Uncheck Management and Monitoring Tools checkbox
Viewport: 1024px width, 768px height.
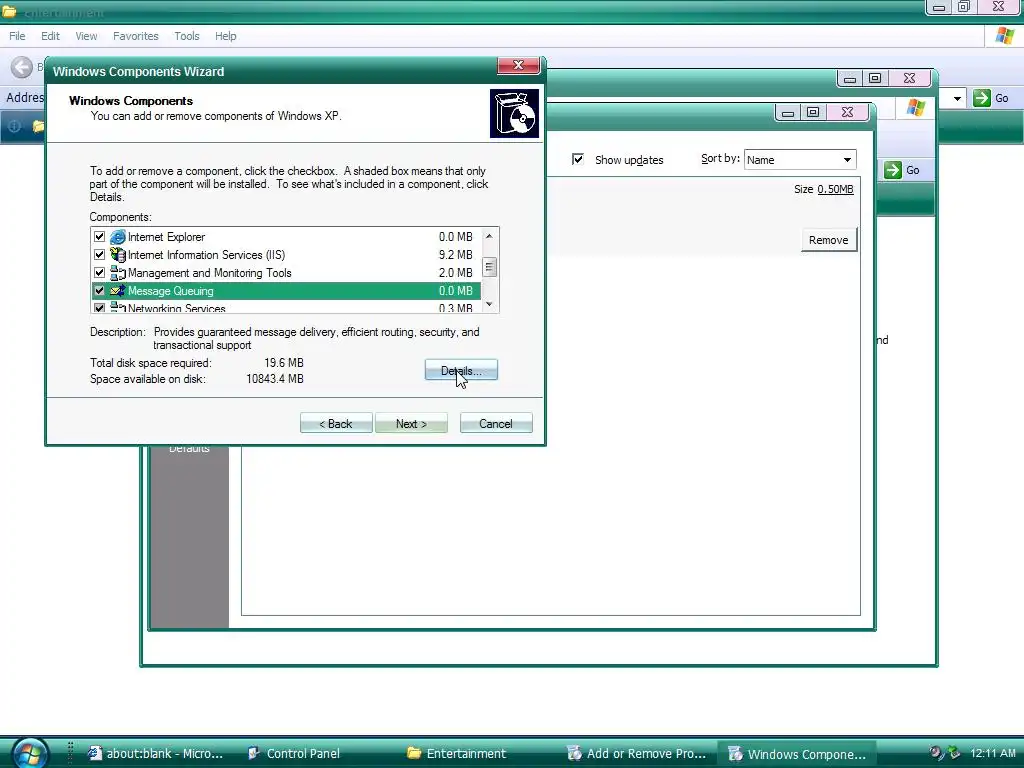point(99,272)
